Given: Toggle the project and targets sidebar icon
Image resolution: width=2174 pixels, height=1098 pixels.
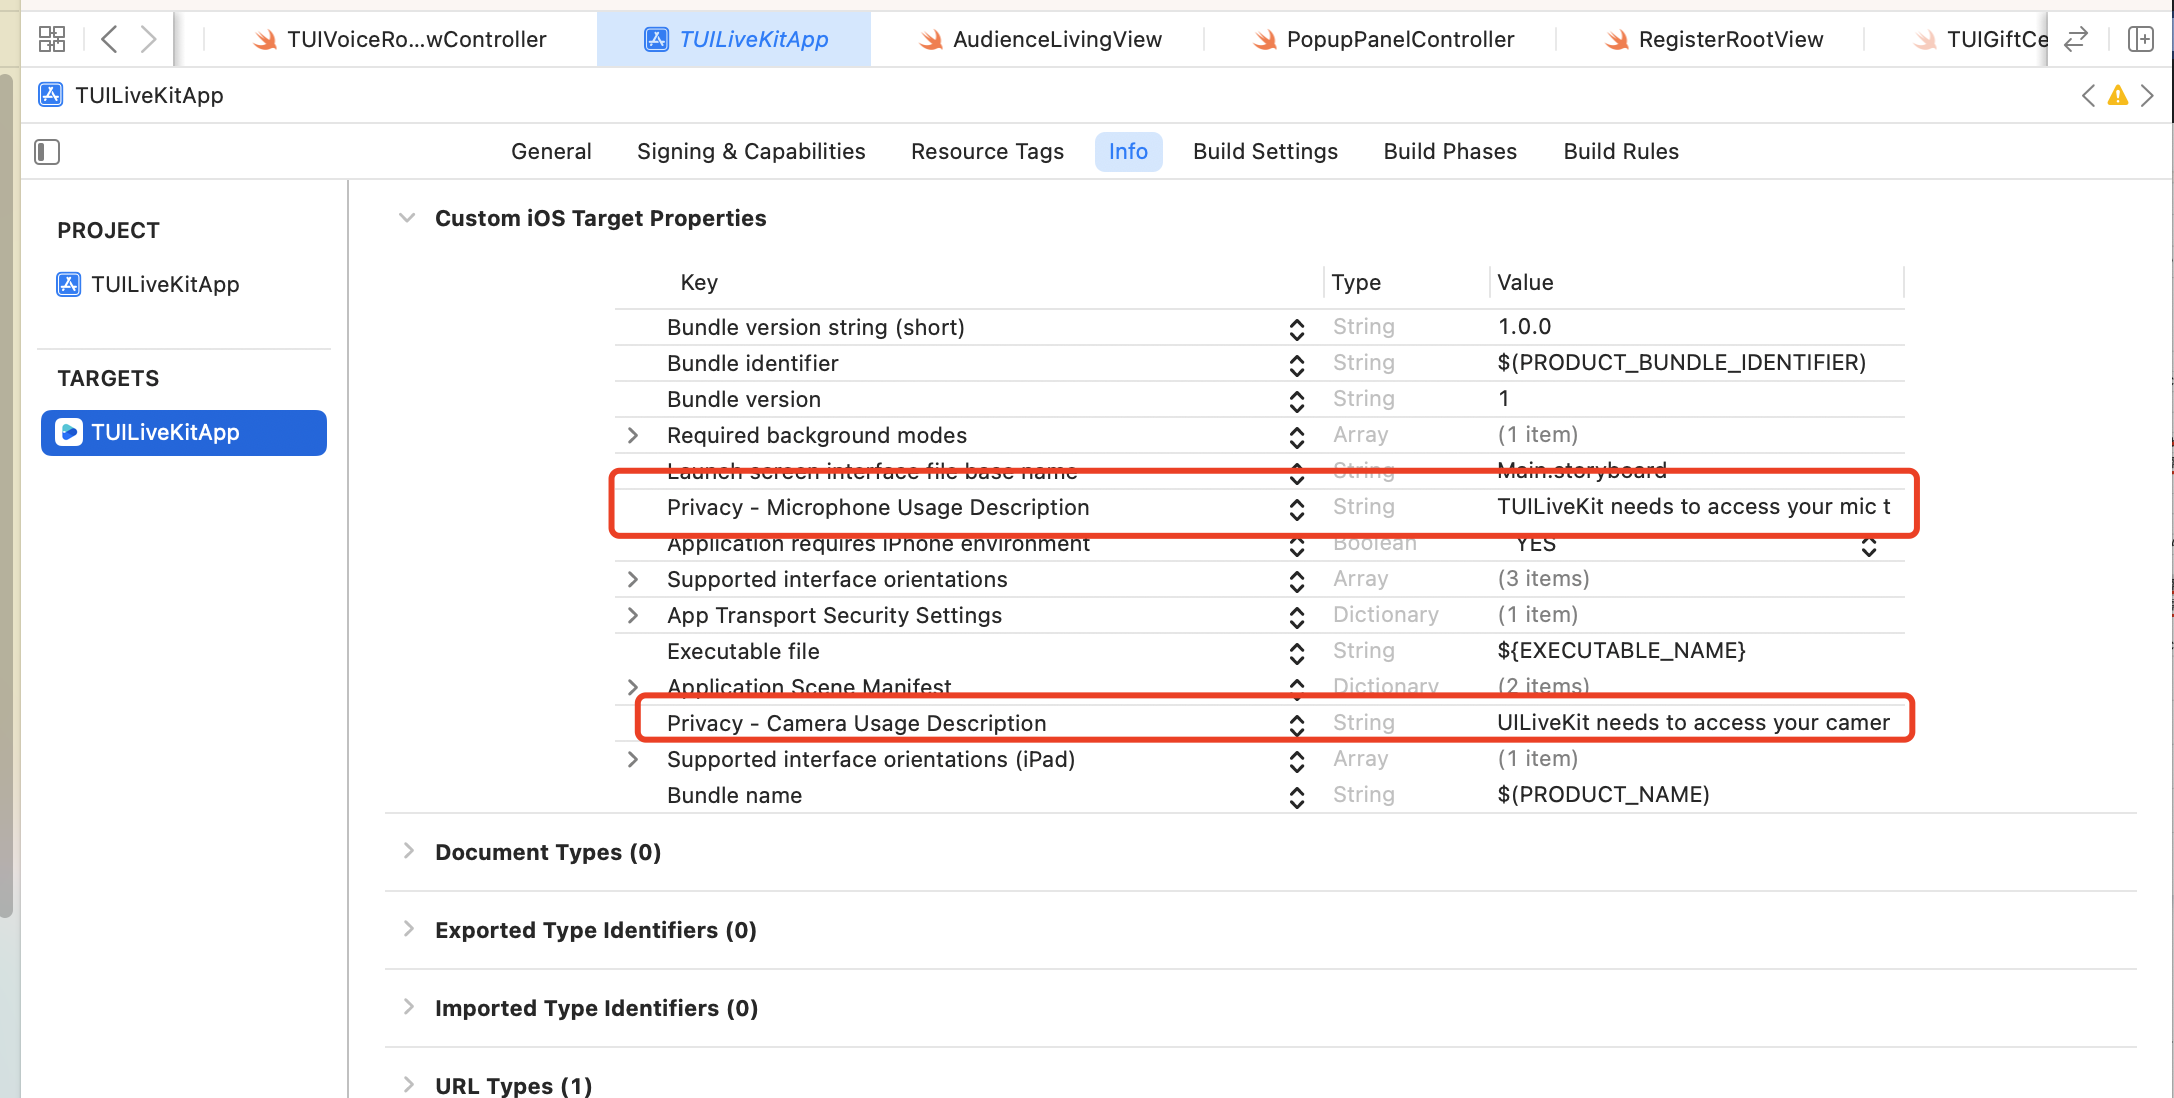Looking at the screenshot, I should [x=47, y=152].
